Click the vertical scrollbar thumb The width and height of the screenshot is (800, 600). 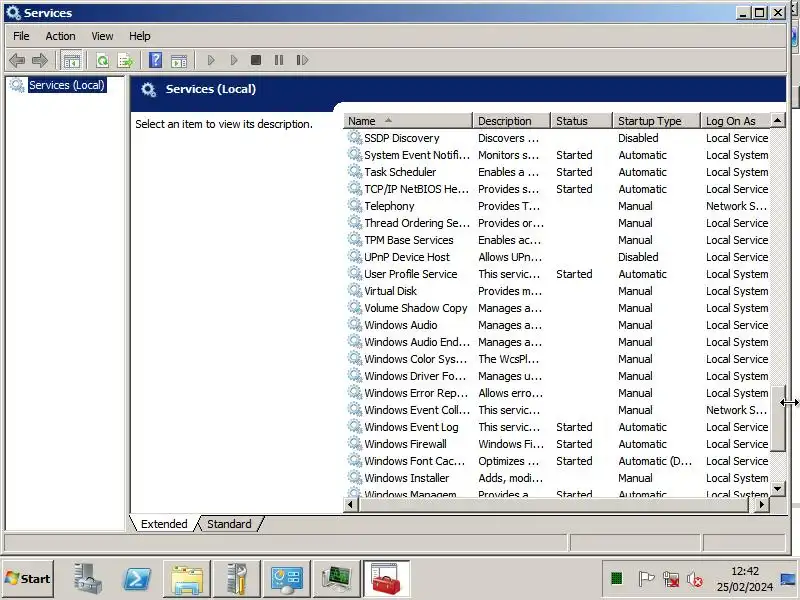point(777,418)
